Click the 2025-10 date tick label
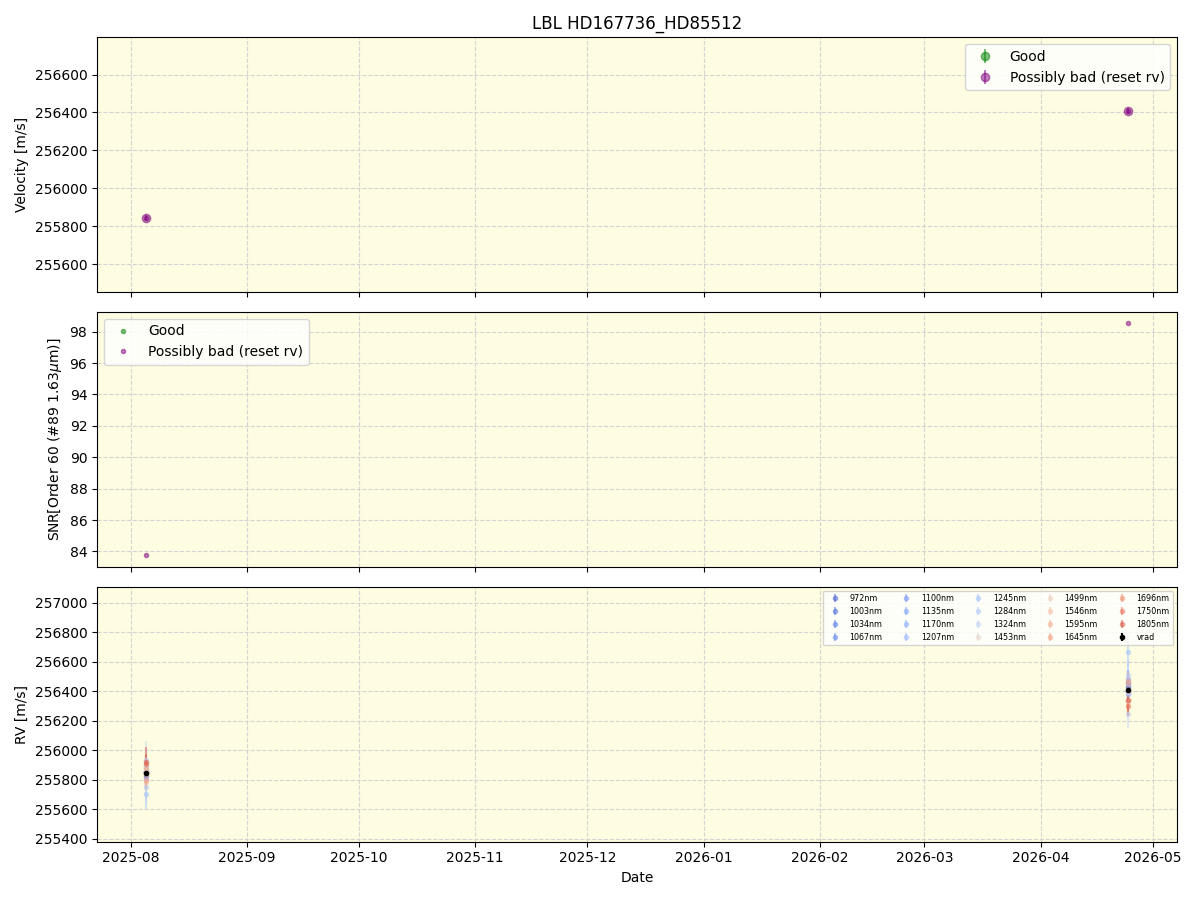This screenshot has width=1200, height=900. pos(359,857)
